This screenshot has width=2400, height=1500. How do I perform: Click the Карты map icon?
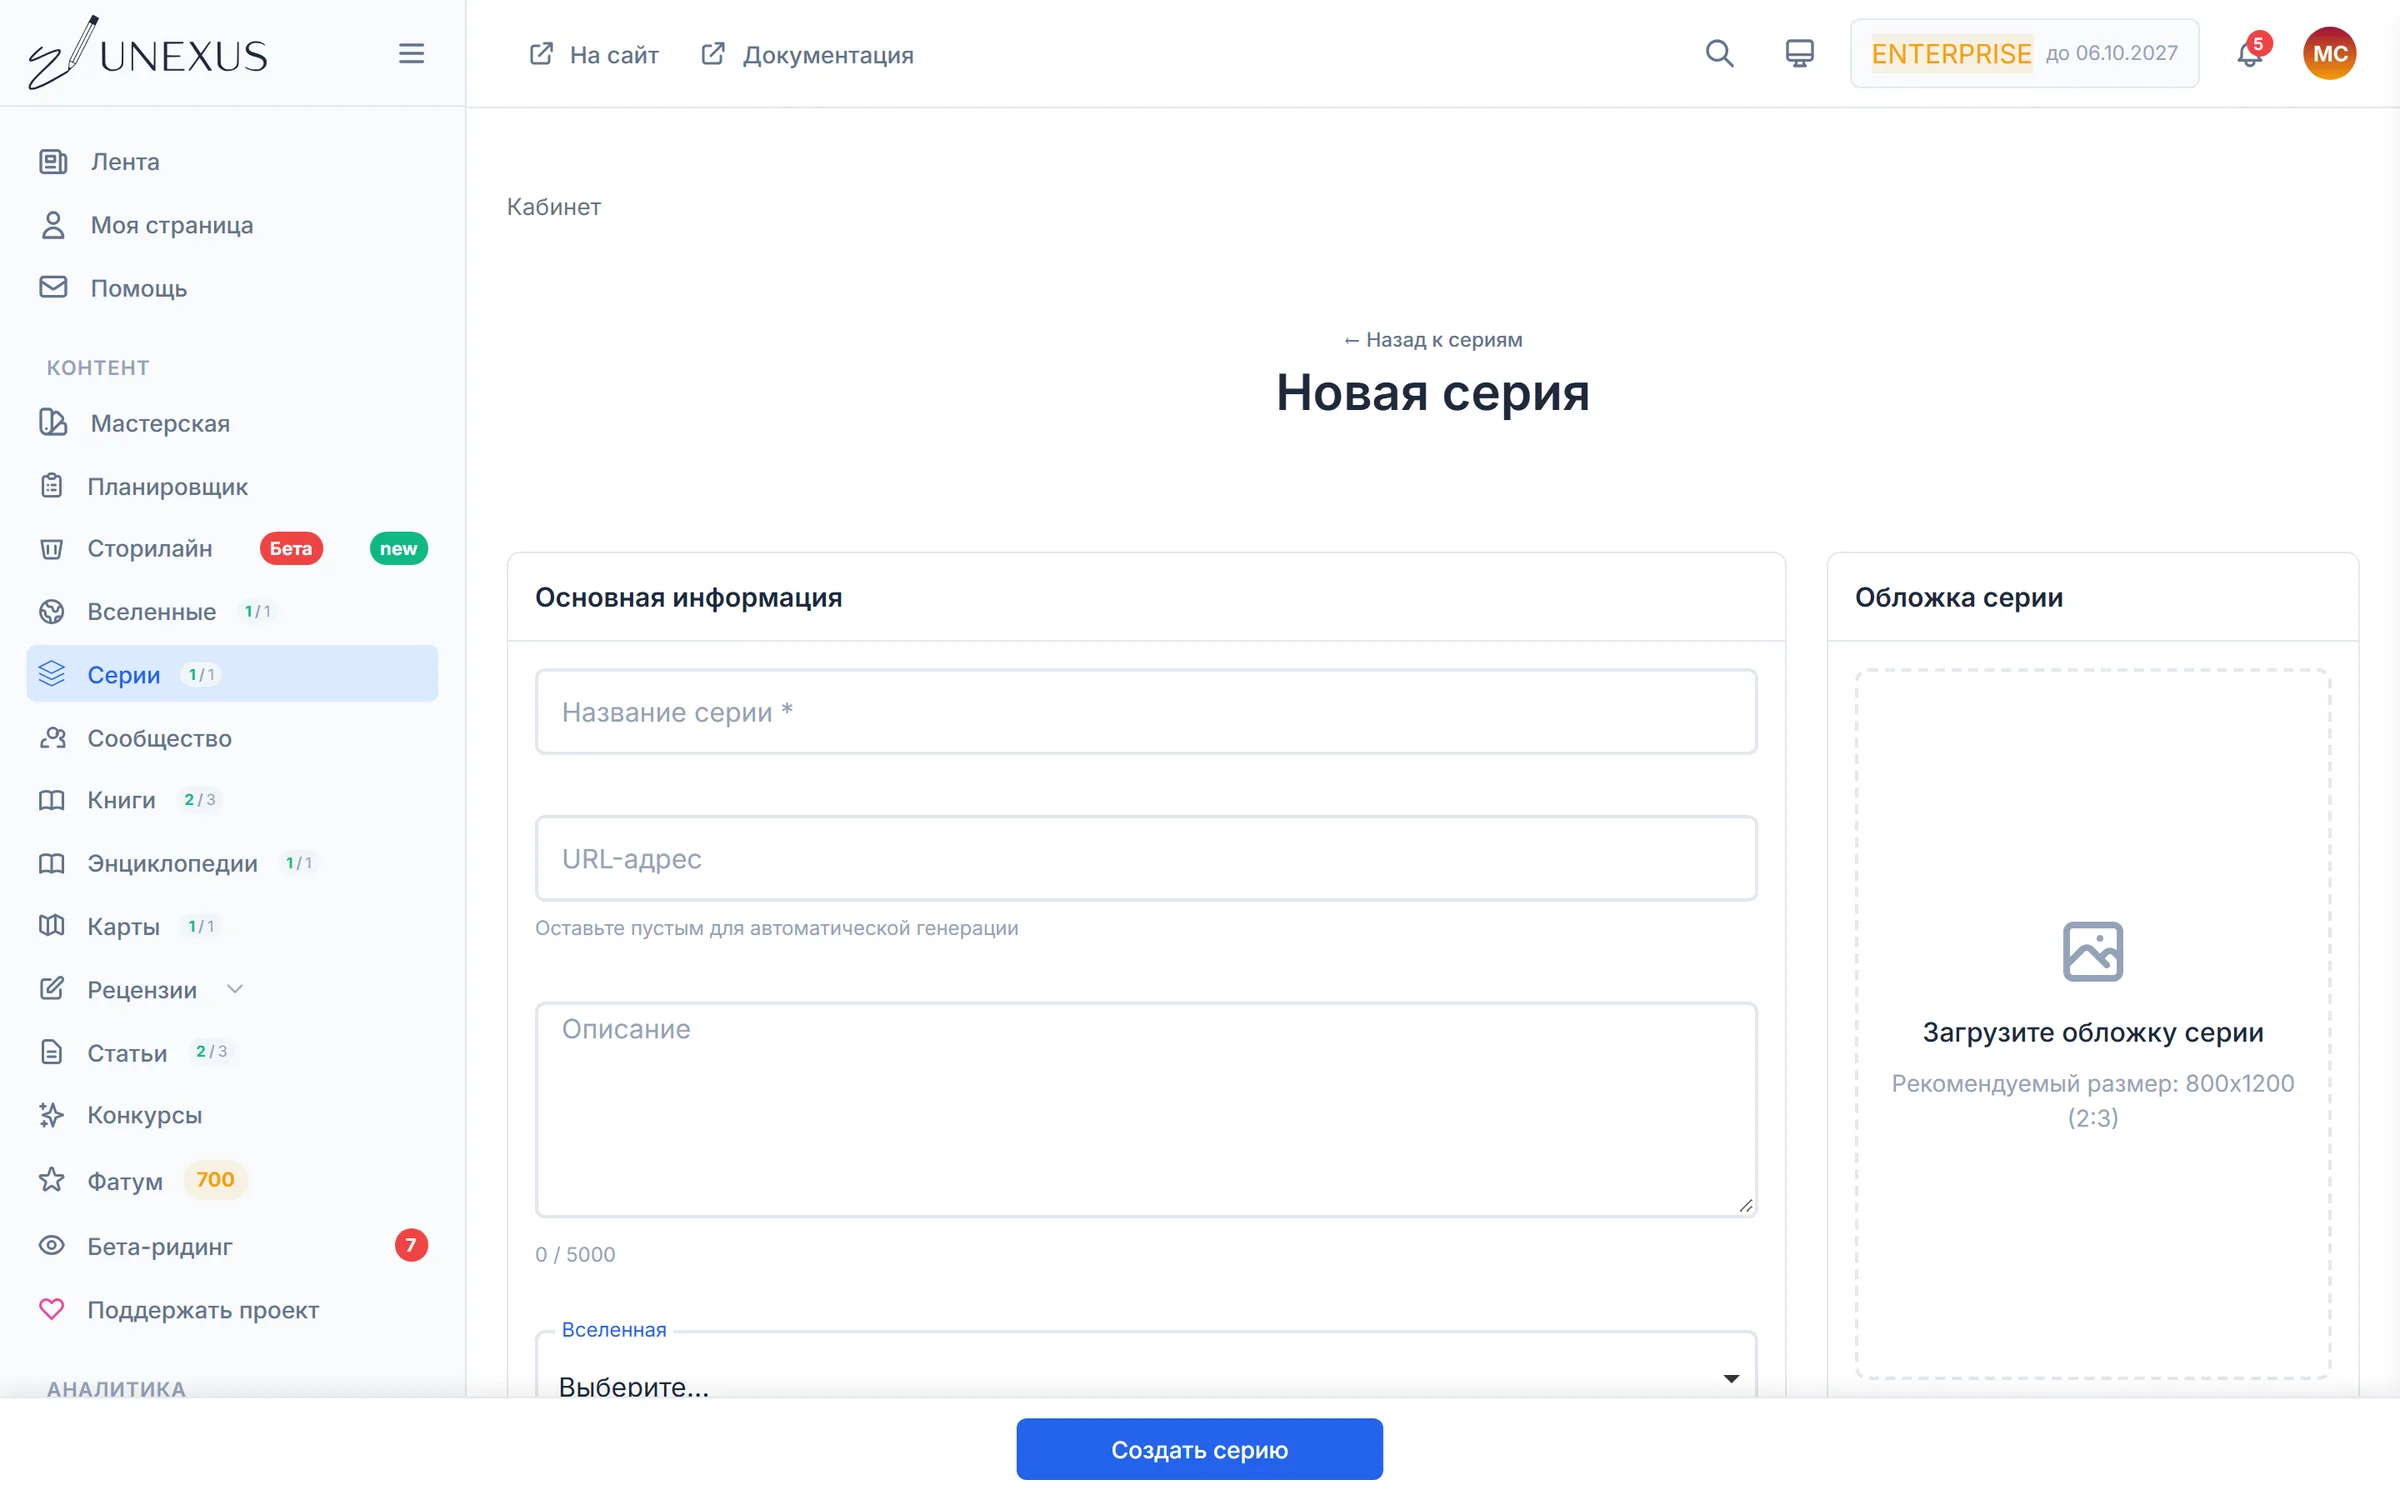(x=52, y=926)
